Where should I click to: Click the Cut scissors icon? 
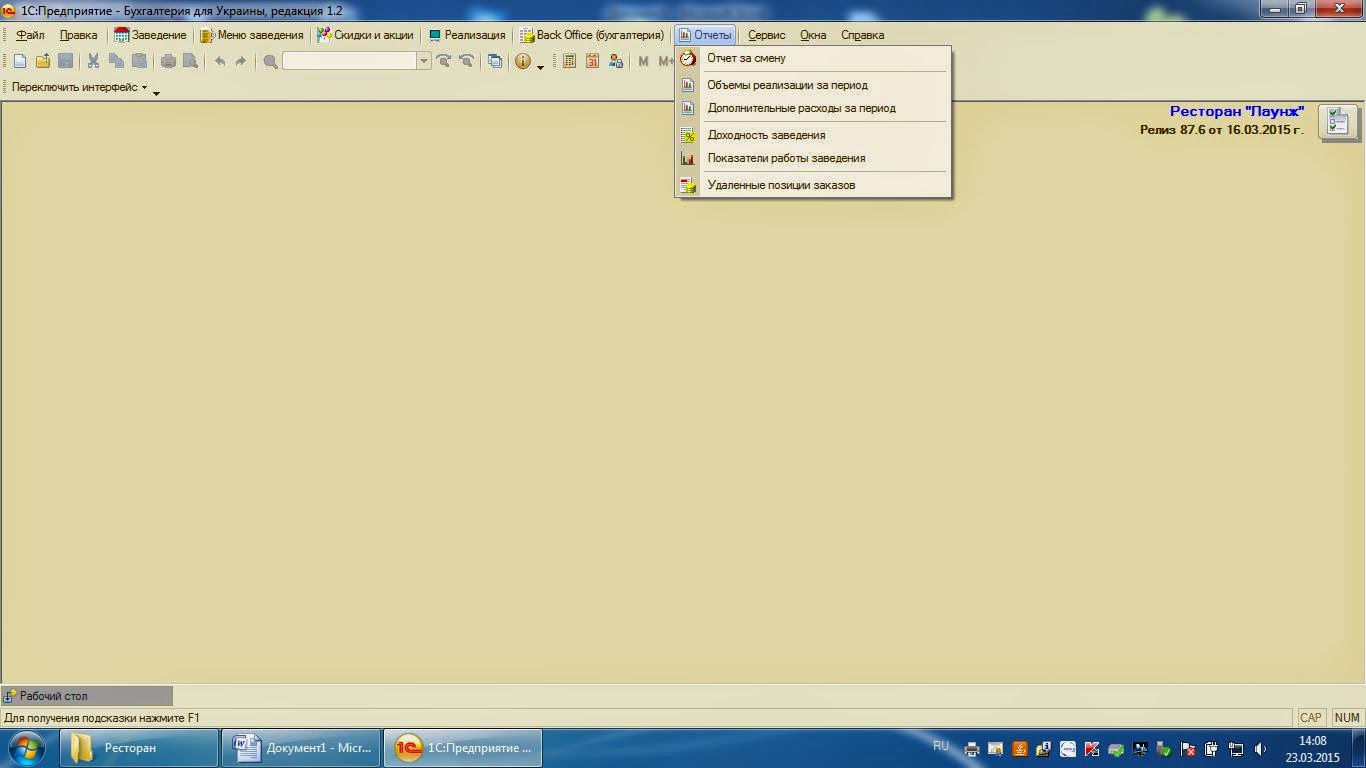click(x=93, y=61)
